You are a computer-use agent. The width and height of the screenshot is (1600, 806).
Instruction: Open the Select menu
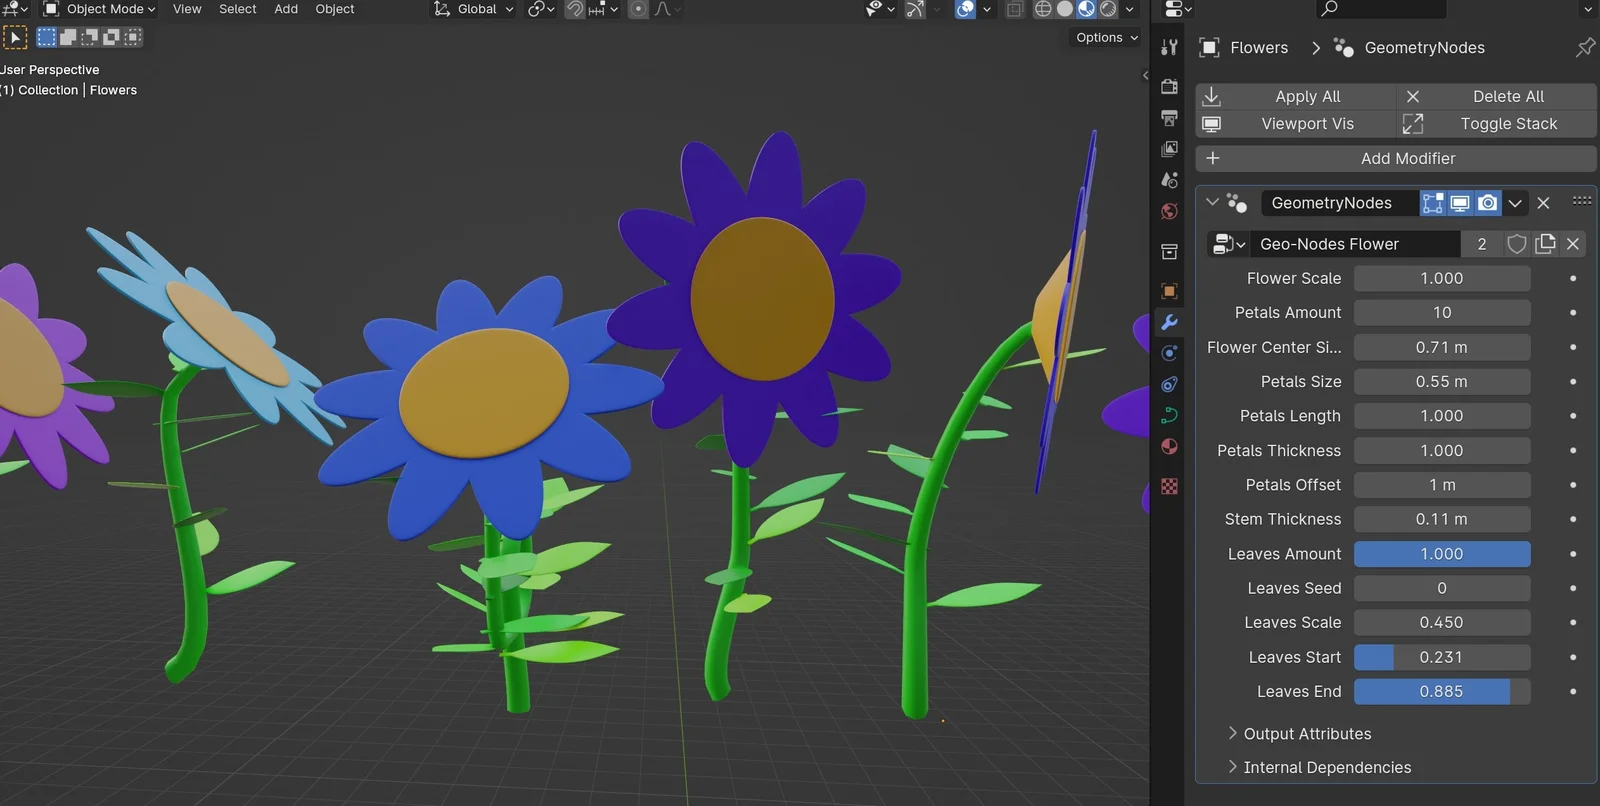[238, 9]
